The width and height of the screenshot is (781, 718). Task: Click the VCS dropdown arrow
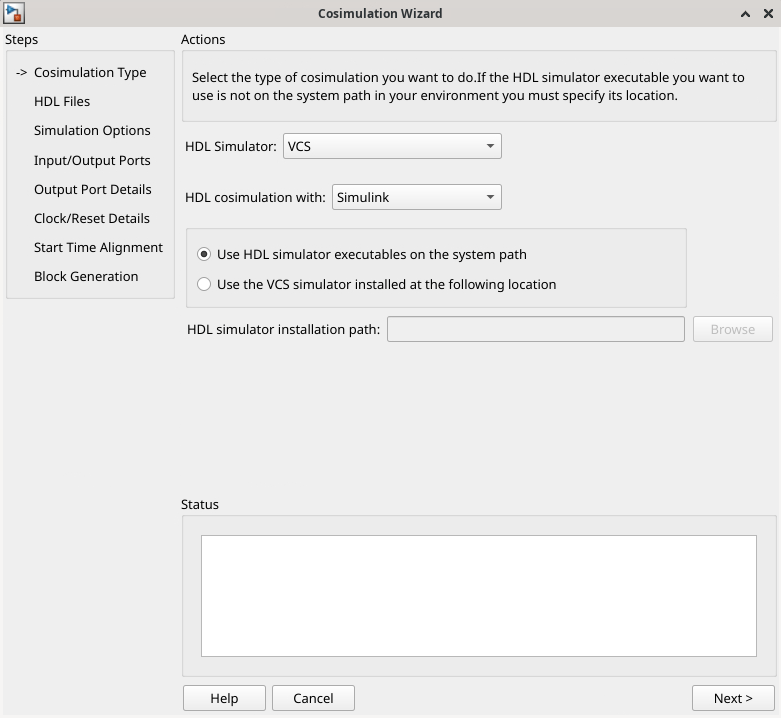pos(490,146)
